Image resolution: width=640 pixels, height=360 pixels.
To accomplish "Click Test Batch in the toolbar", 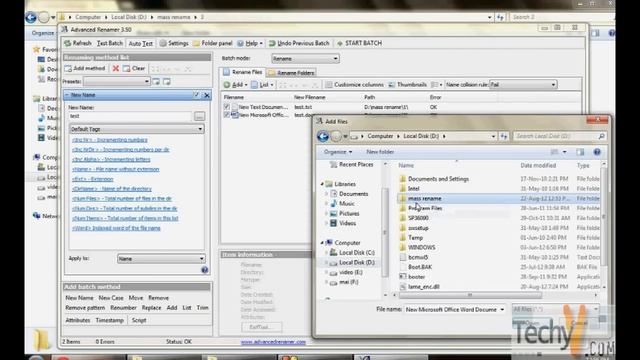I will point(109,43).
